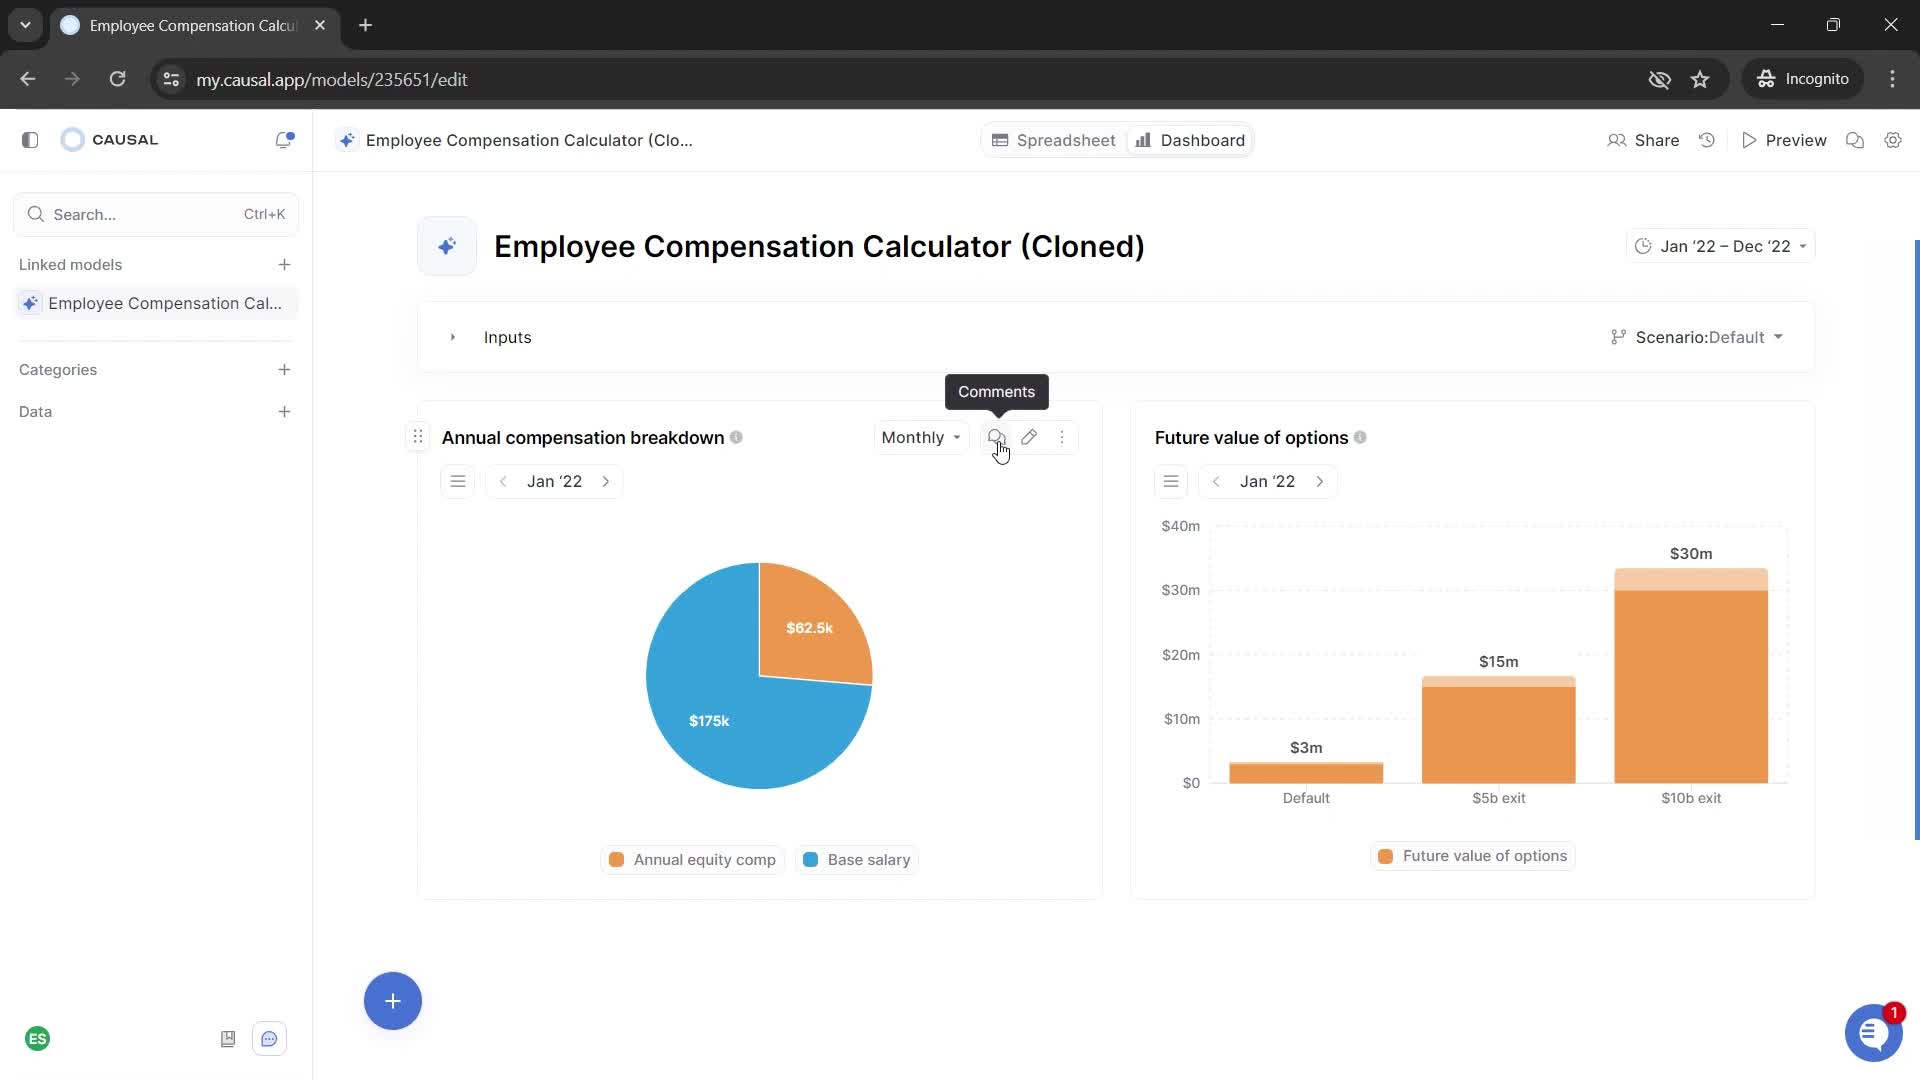1920x1080 pixels.
Task: Add new data source with plus
Action: click(x=284, y=412)
